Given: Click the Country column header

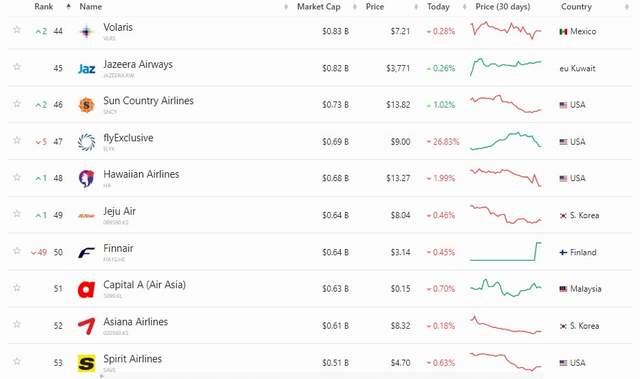Looking at the screenshot, I should click(x=576, y=7).
